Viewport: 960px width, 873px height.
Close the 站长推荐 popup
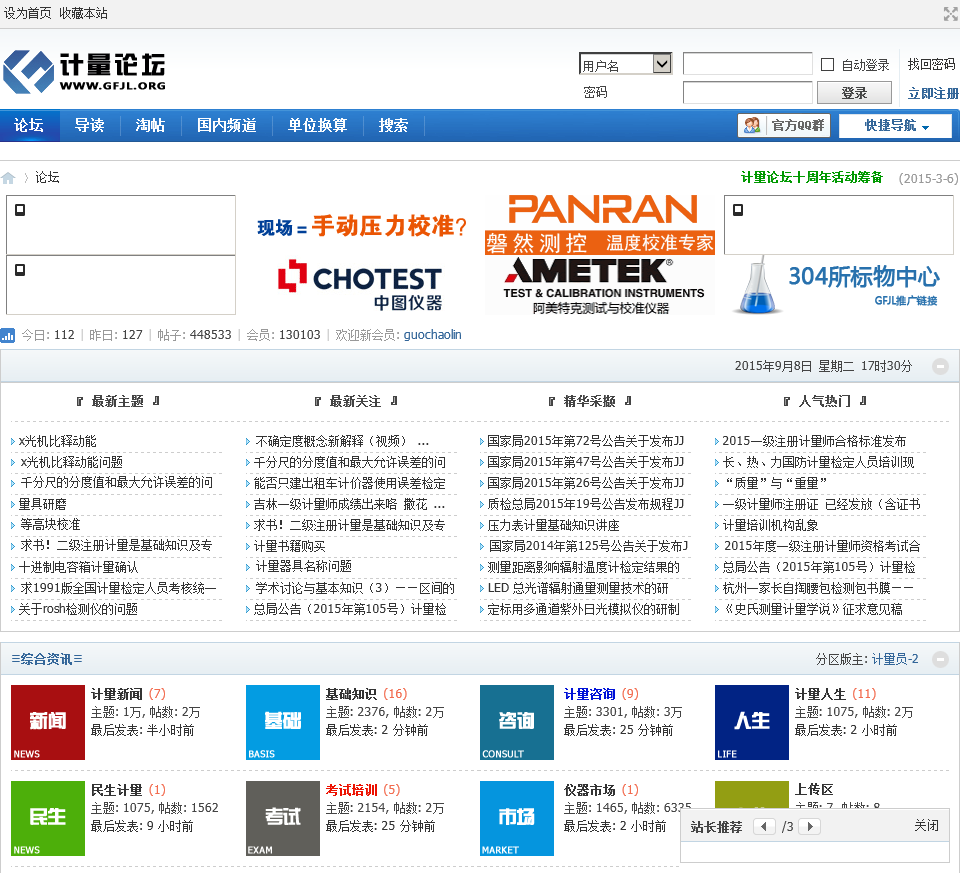(x=926, y=826)
